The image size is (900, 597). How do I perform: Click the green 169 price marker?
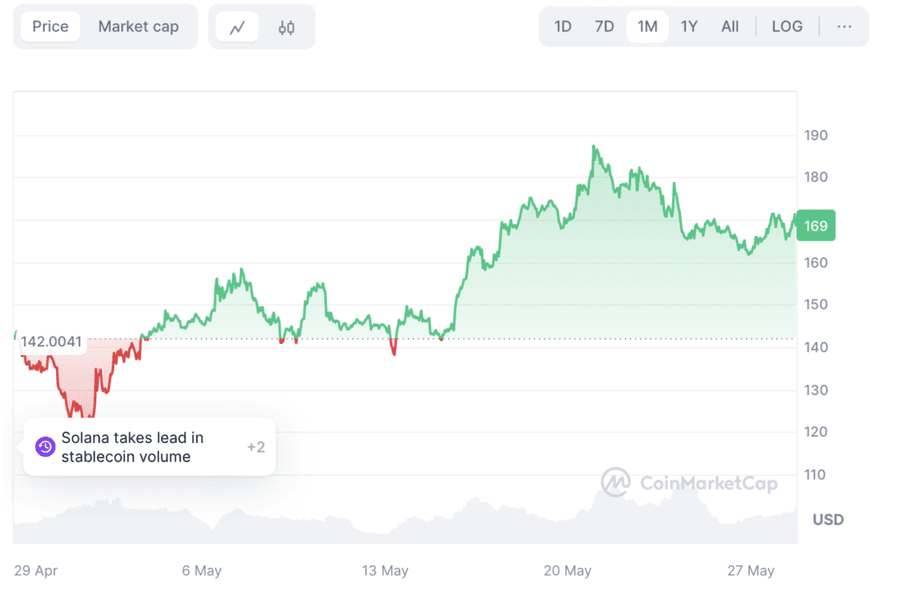(x=815, y=226)
